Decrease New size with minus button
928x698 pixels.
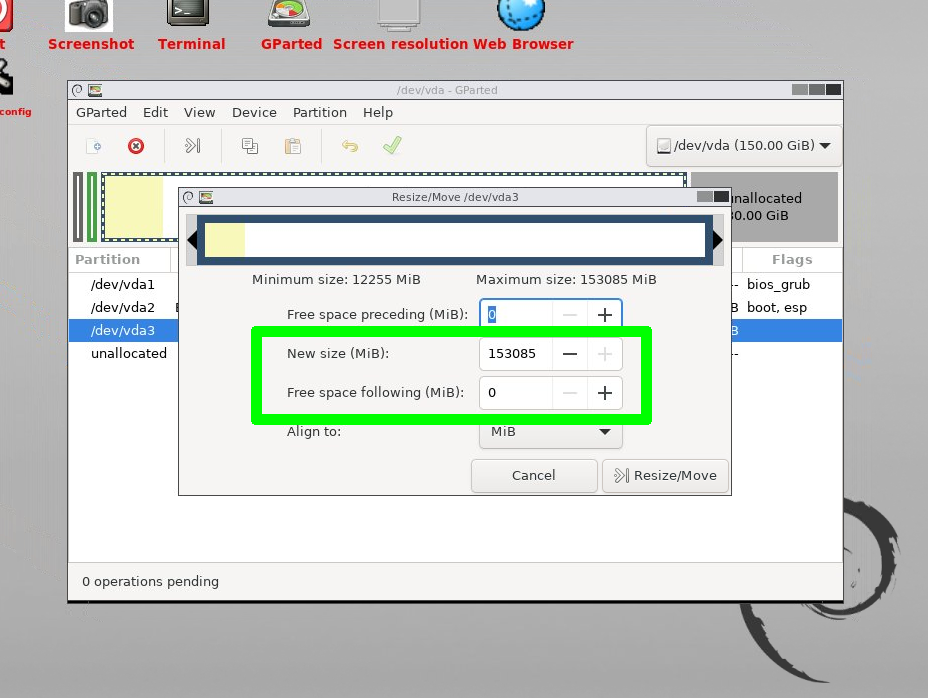(x=570, y=354)
